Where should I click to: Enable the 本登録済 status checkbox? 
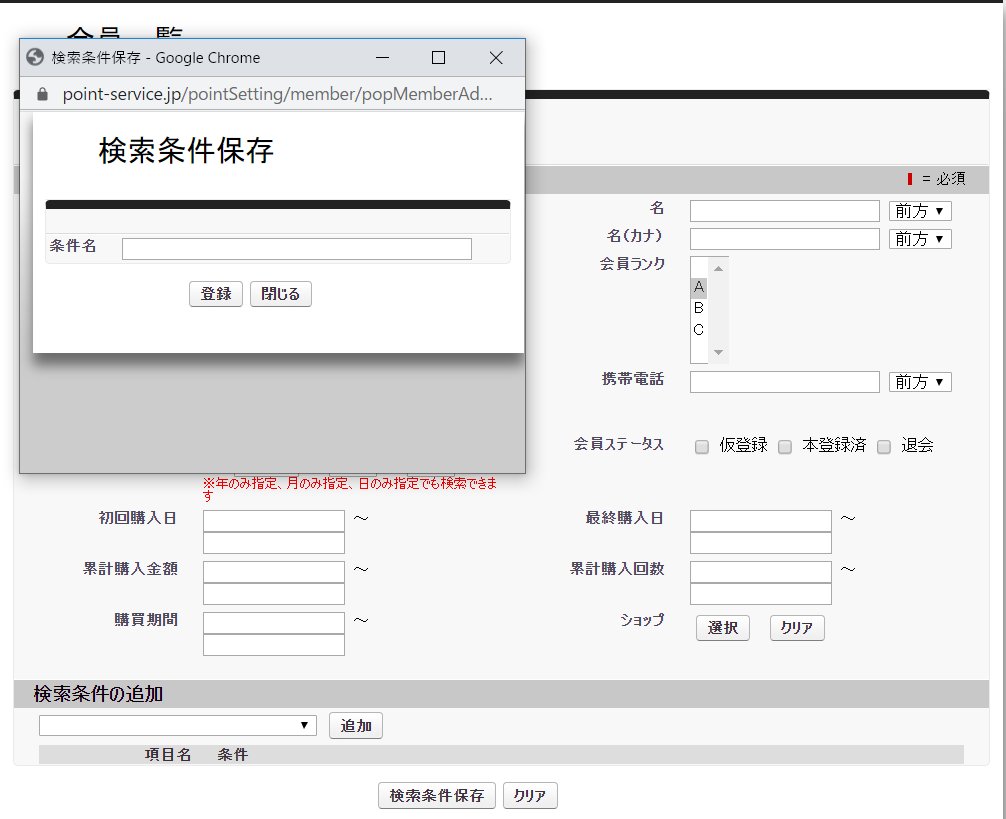pyautogui.click(x=785, y=447)
